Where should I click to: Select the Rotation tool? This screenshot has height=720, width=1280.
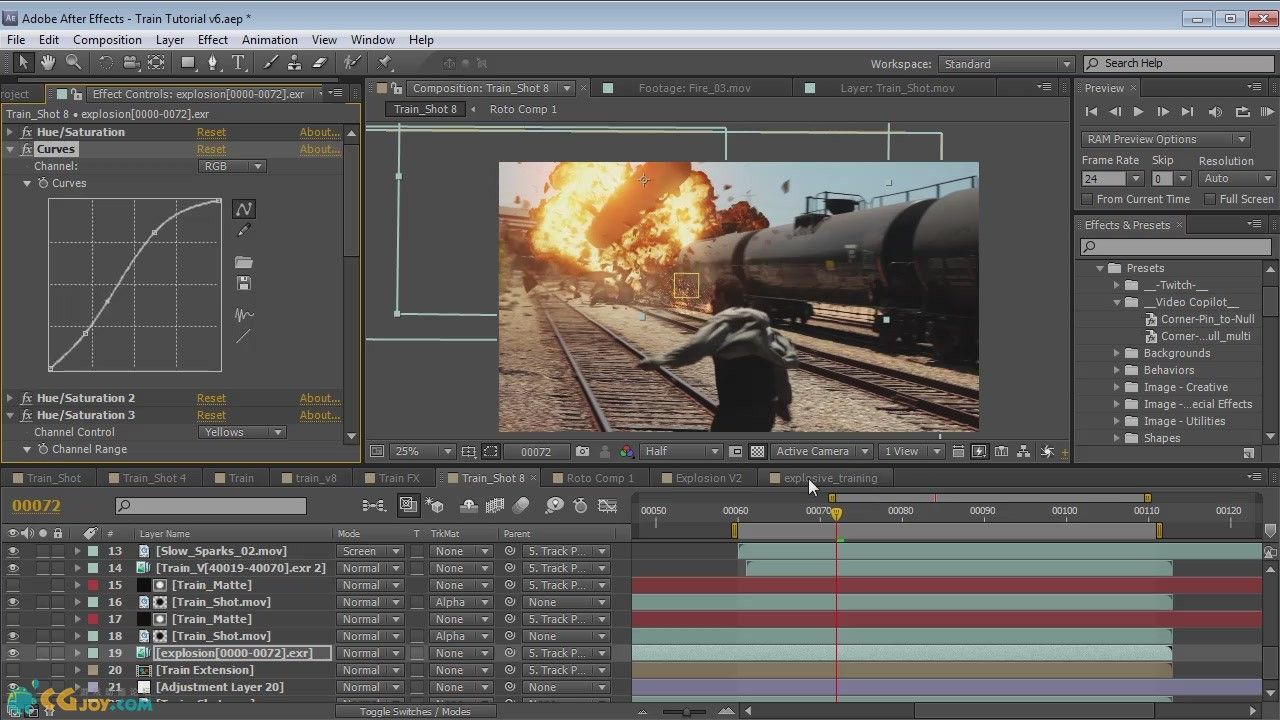point(106,63)
